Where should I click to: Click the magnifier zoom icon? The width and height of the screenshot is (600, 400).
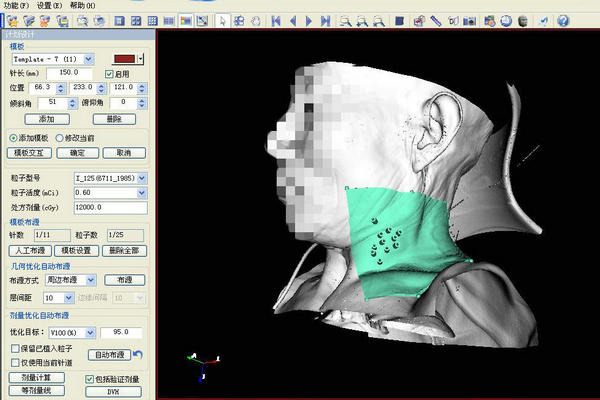tap(344, 19)
